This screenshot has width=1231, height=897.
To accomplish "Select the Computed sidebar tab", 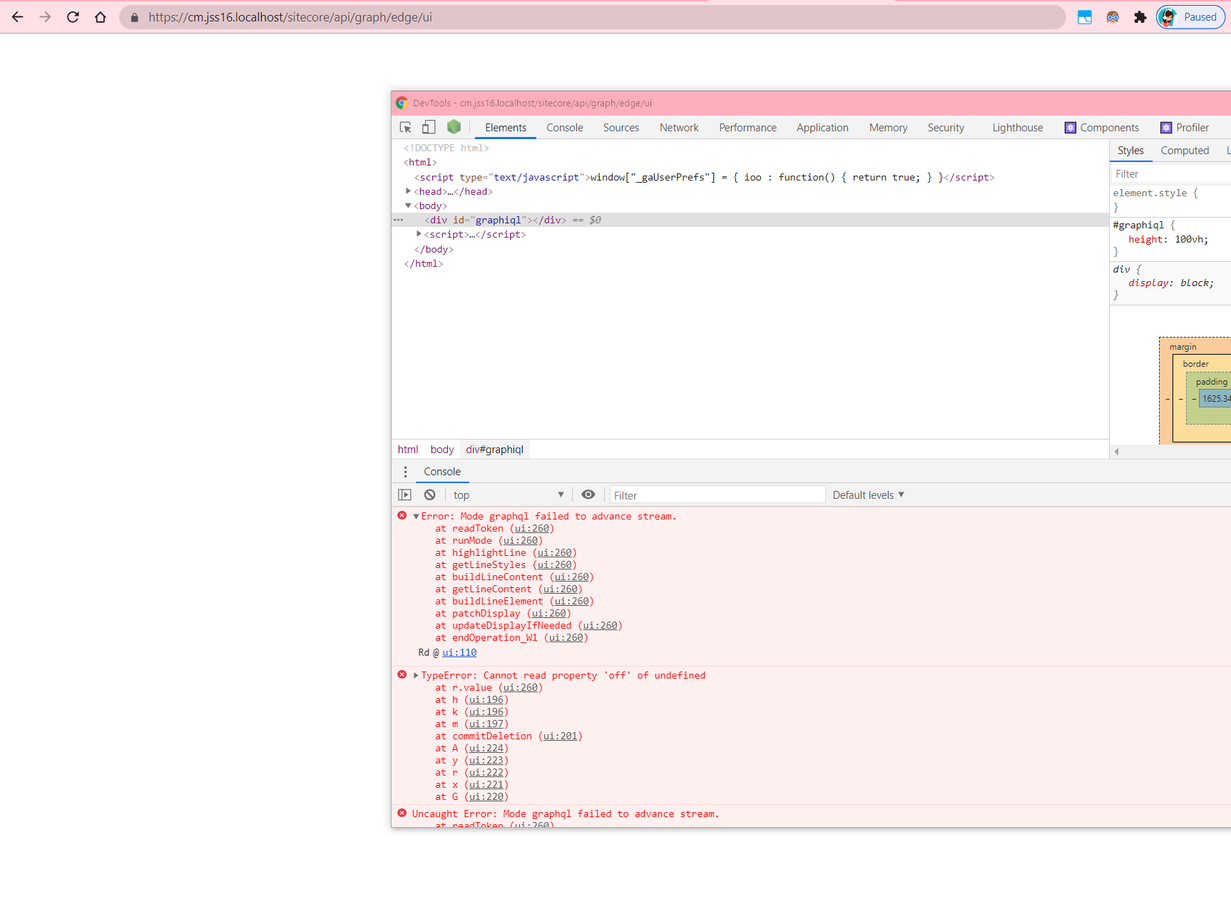I will 1185,151.
